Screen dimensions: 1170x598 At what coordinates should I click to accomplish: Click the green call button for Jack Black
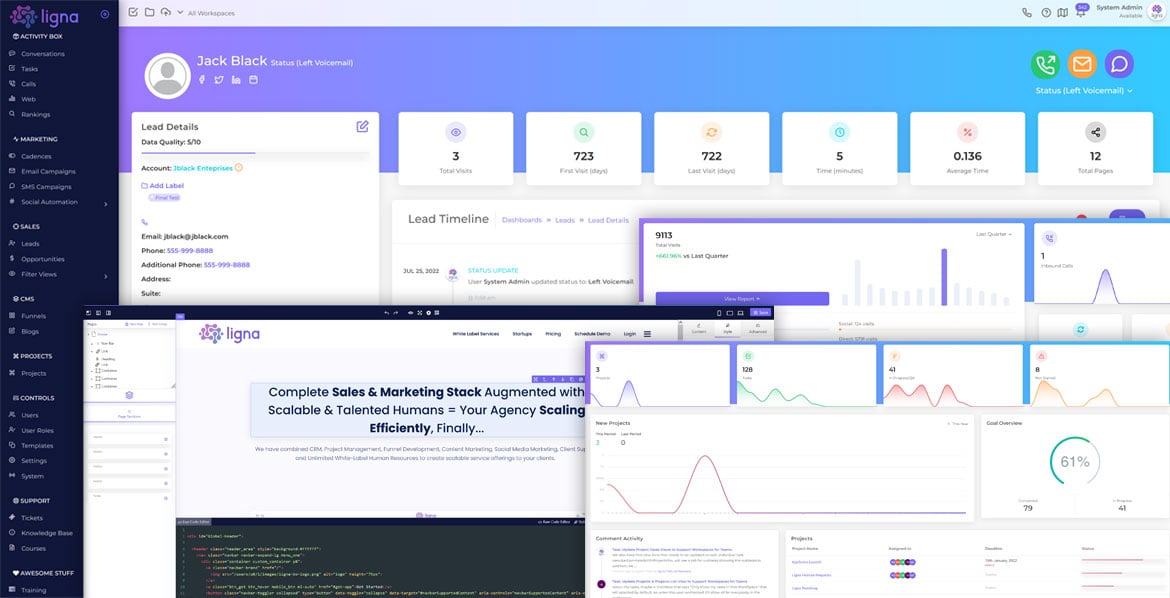coord(1045,65)
